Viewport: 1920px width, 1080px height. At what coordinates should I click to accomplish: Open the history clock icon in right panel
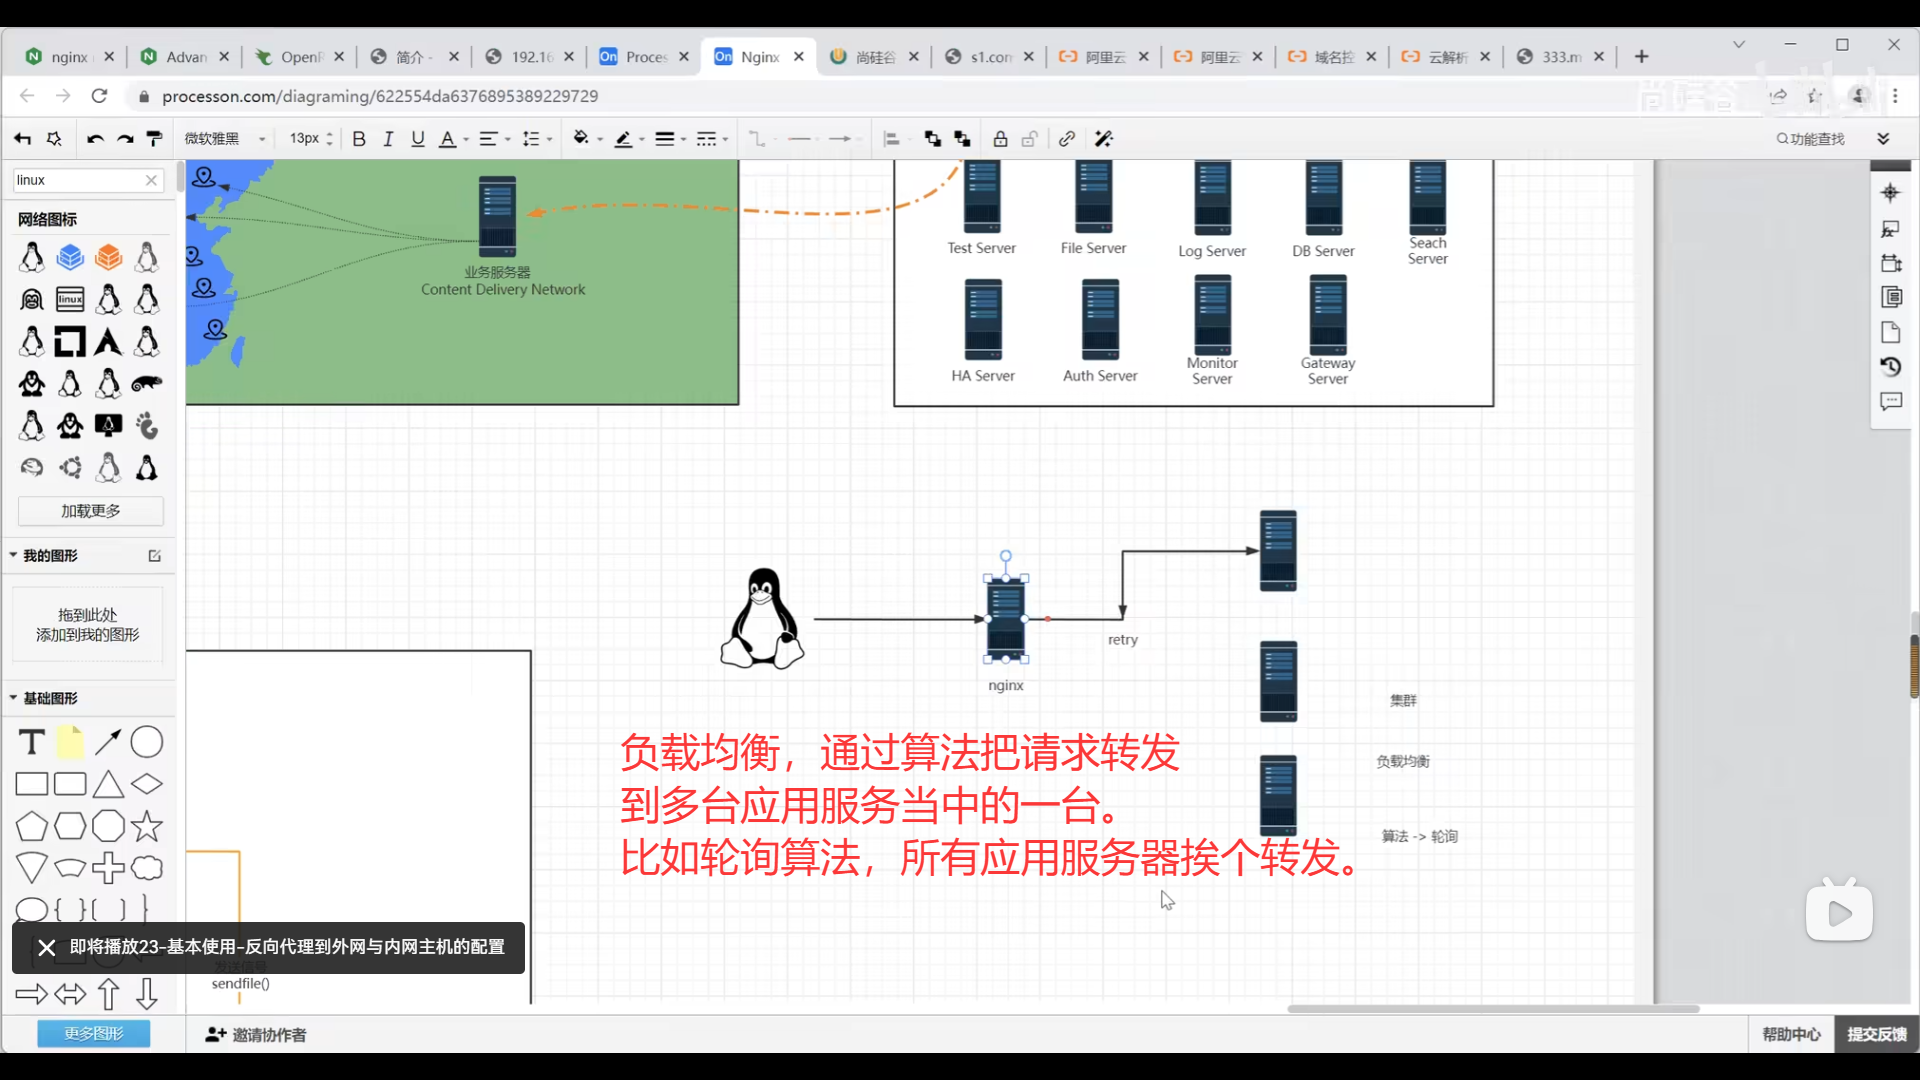pos(1890,367)
